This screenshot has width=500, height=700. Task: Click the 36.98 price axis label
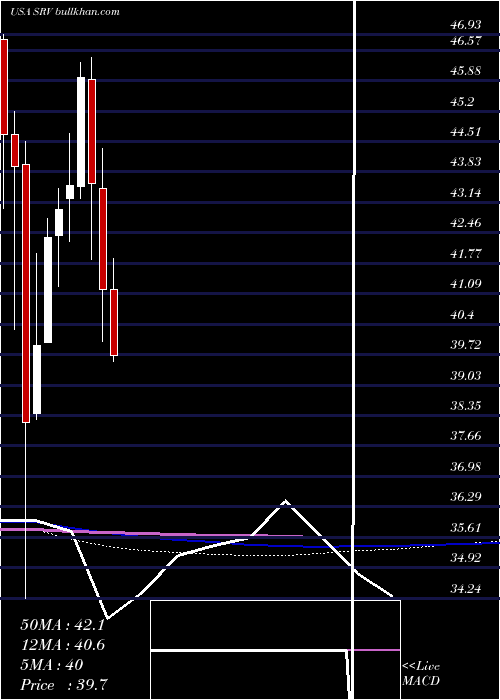[465, 467]
